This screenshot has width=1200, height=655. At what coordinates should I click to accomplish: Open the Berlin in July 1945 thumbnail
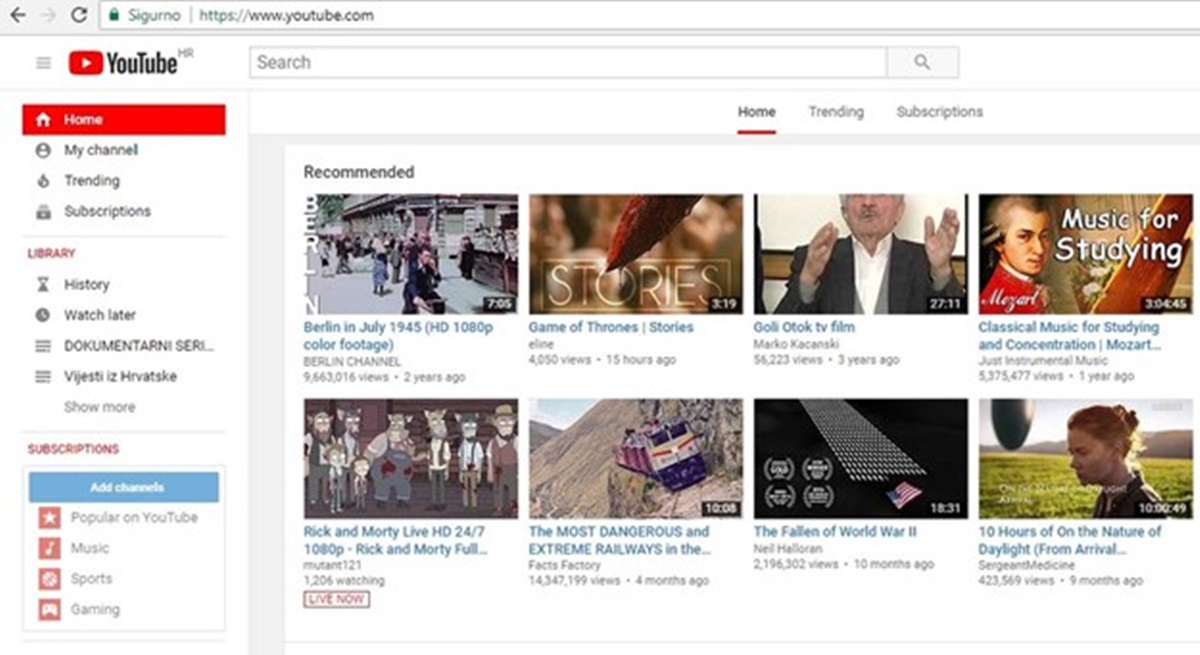[x=411, y=254]
